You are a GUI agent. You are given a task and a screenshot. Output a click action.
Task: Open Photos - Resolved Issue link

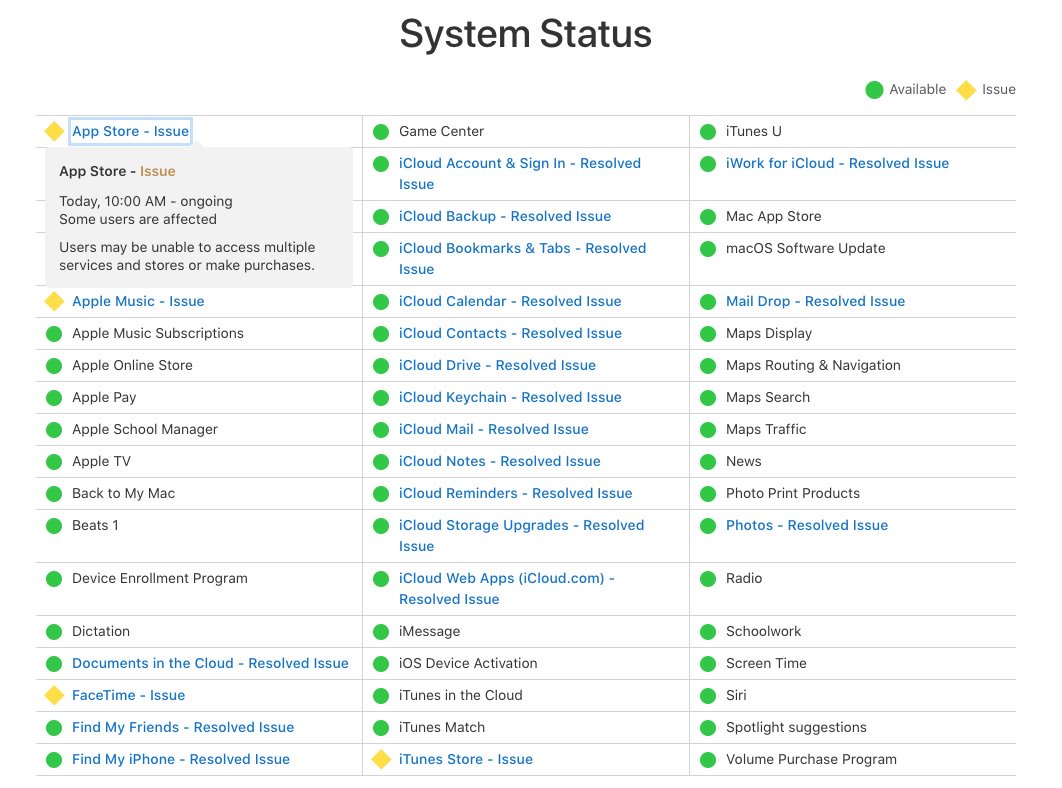tap(807, 526)
